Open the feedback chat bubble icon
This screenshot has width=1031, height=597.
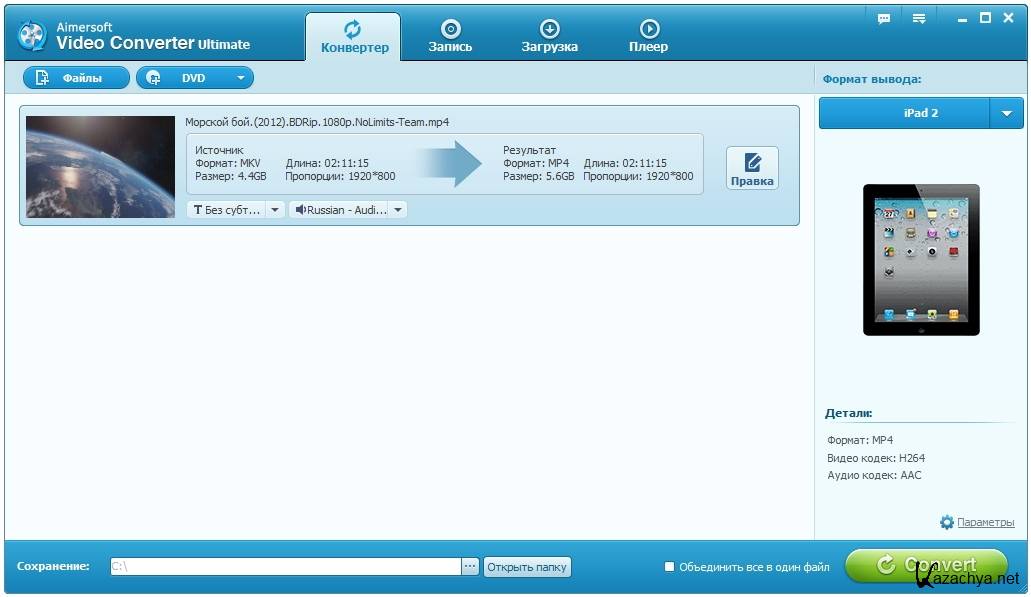pos(884,19)
